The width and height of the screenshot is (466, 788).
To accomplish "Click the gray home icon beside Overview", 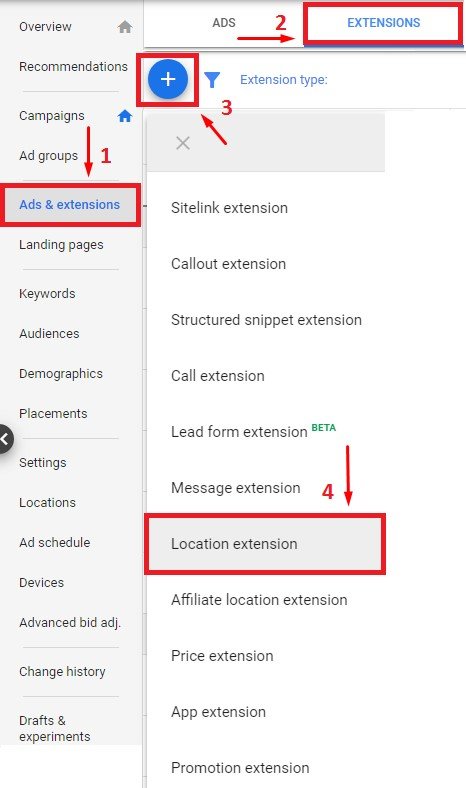I will (x=125, y=27).
